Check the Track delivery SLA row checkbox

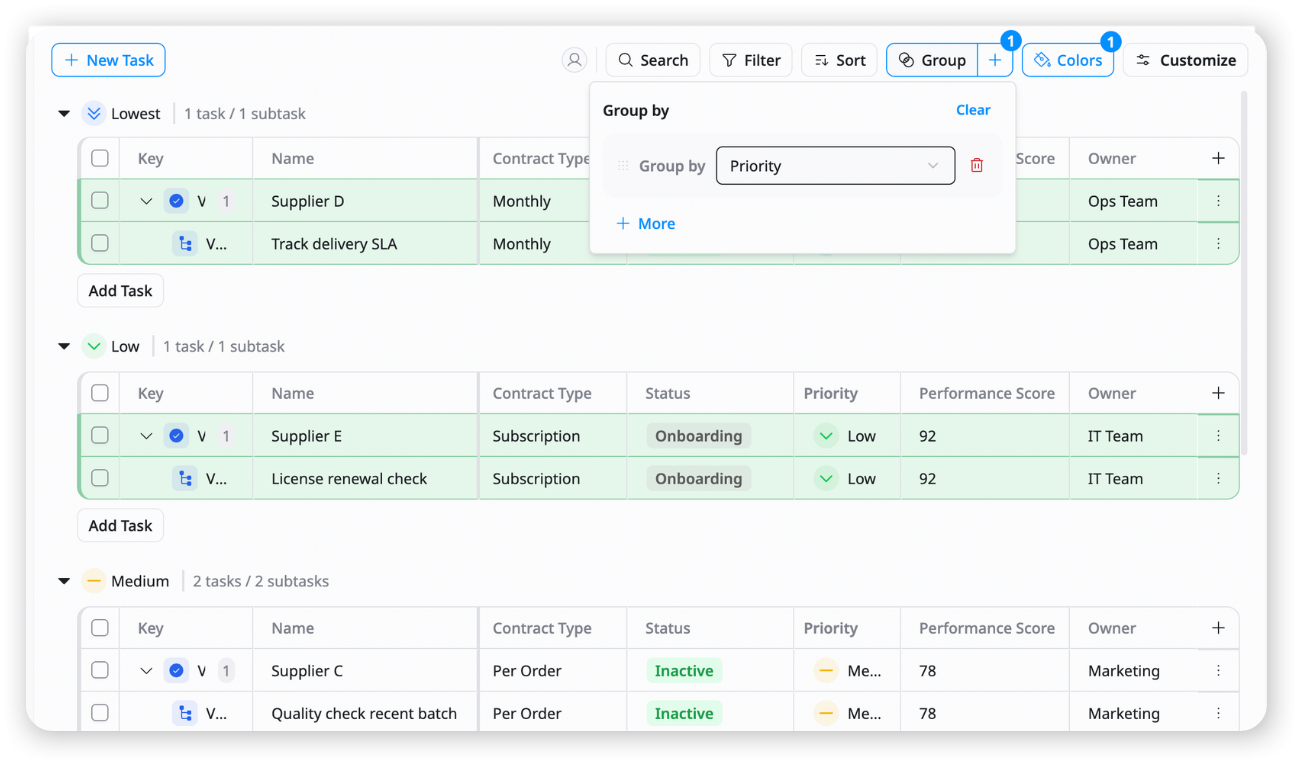coord(100,243)
